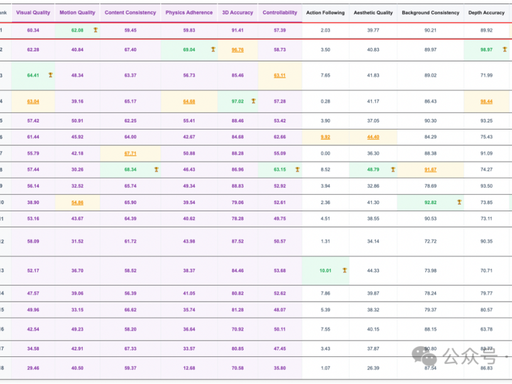Open the underlined 91.67 Background Consistency value
The width and height of the screenshot is (512, 384).
pos(430,170)
